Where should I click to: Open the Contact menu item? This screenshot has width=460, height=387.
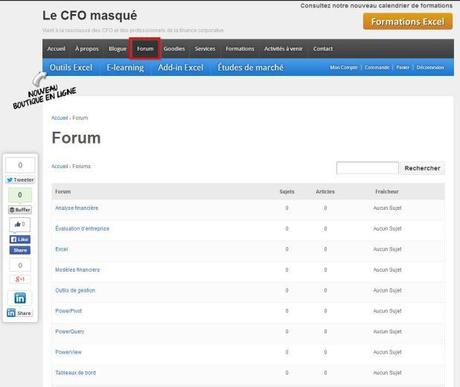coord(323,49)
